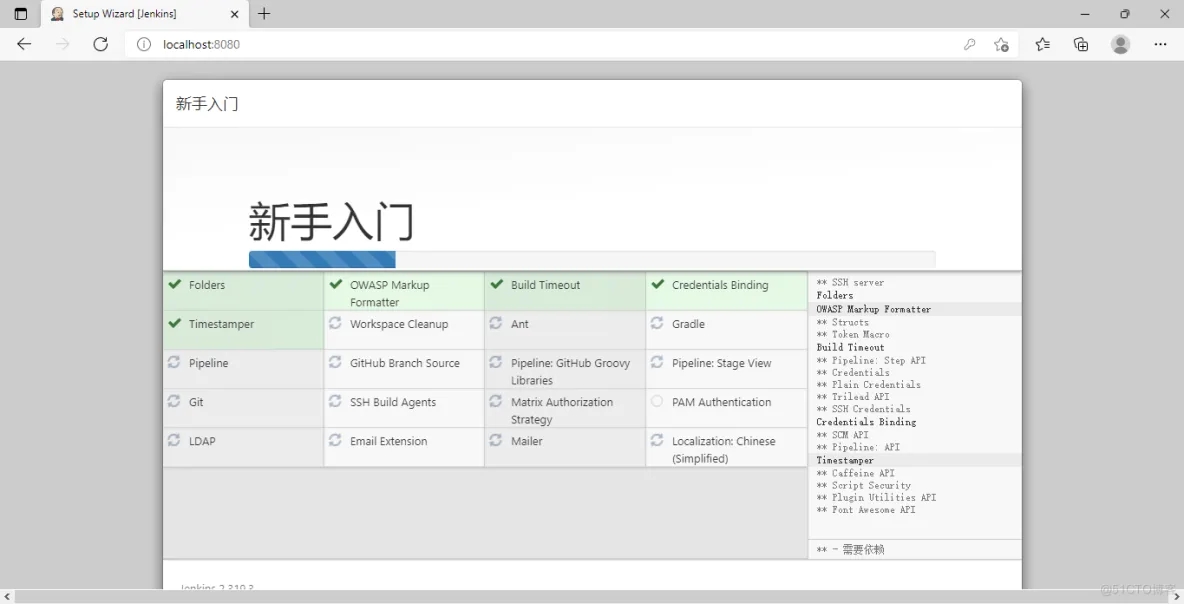Click the spinner icon beside Pipeline plugin

point(174,363)
